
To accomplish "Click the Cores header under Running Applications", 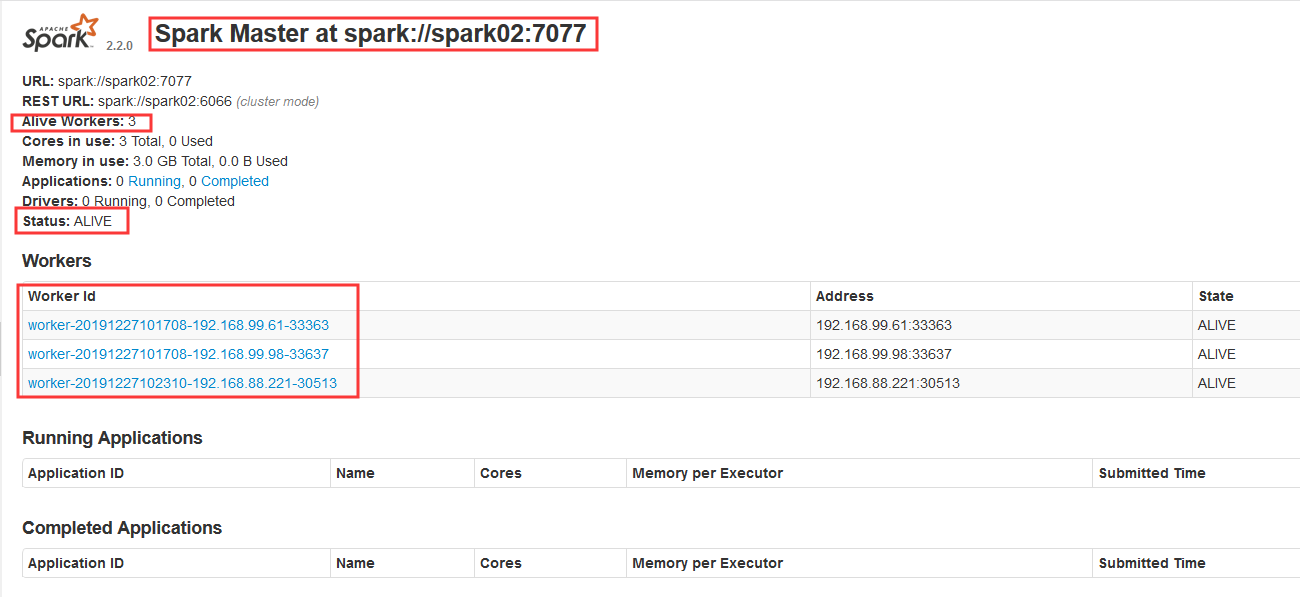I will point(502,472).
